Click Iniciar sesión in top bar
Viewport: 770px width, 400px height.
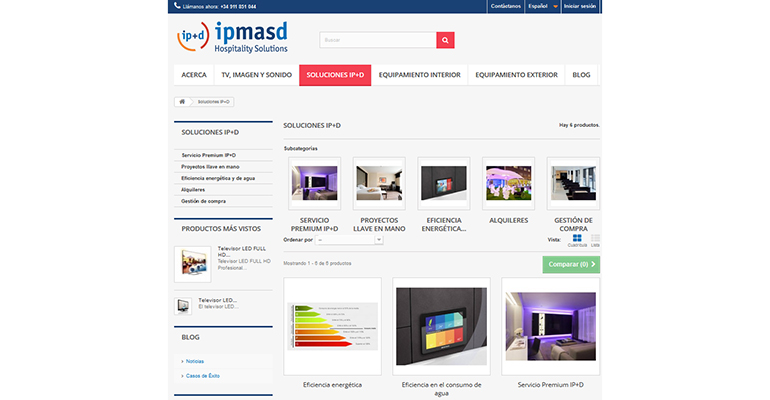click(580, 6)
